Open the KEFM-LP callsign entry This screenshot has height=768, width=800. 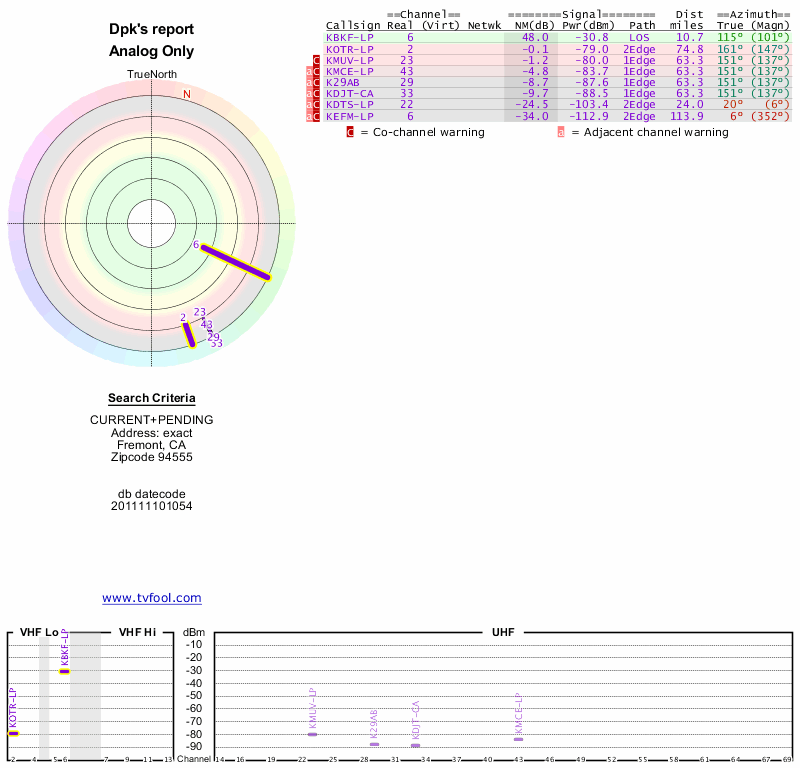pos(349,116)
